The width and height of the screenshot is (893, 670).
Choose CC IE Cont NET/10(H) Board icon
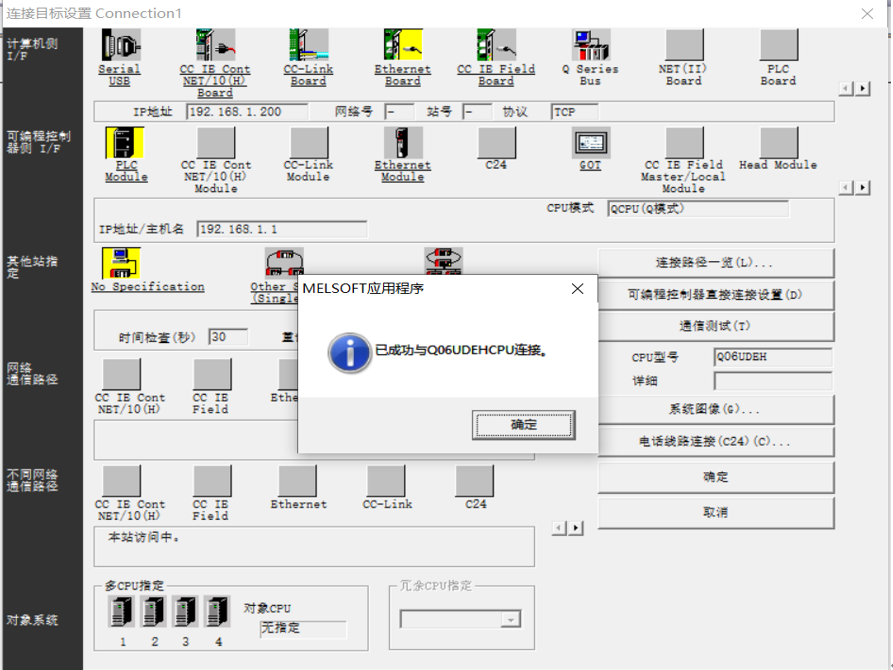215,45
